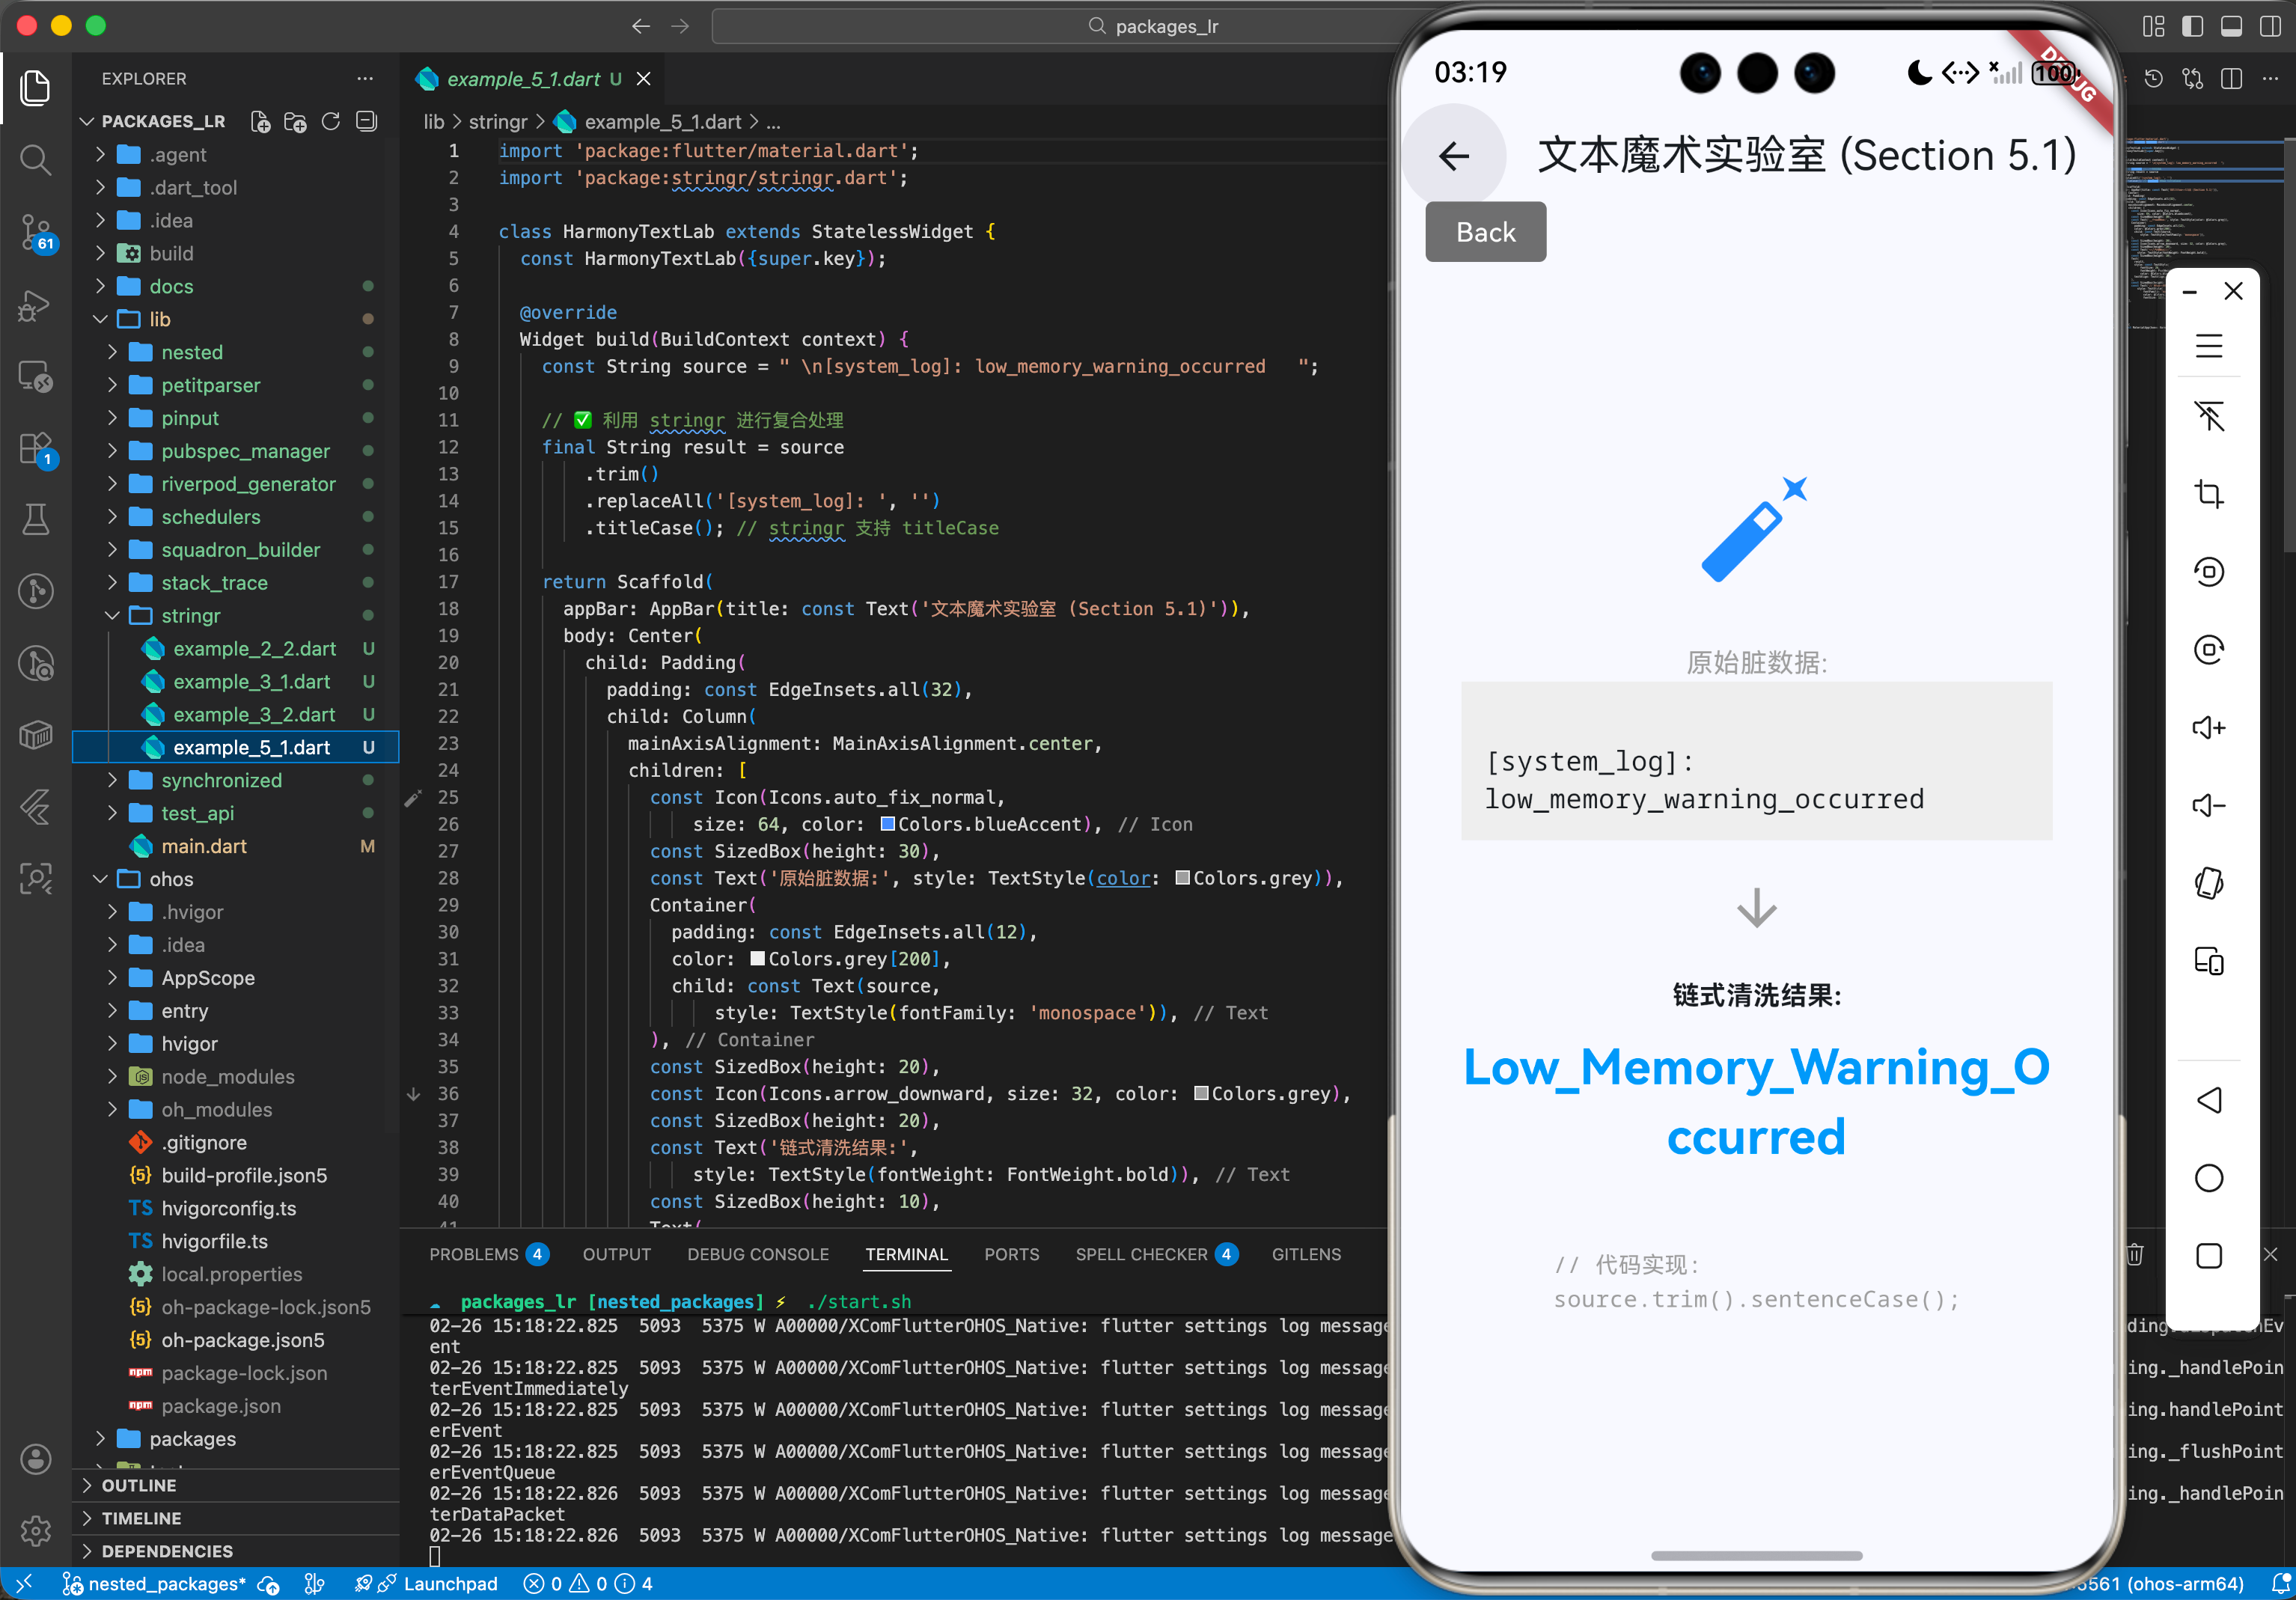Open example_3_2.dart in the file tree
2296x1600 pixels.
[x=235, y=714]
